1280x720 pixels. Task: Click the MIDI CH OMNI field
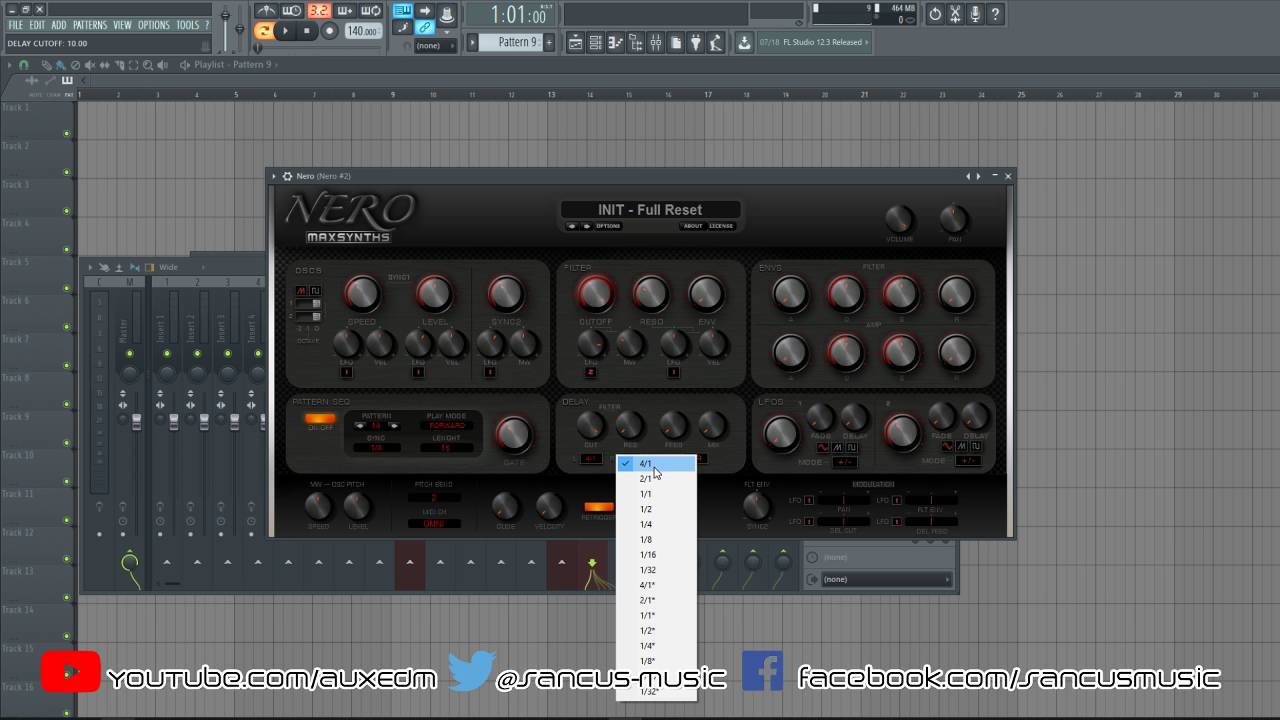434,523
